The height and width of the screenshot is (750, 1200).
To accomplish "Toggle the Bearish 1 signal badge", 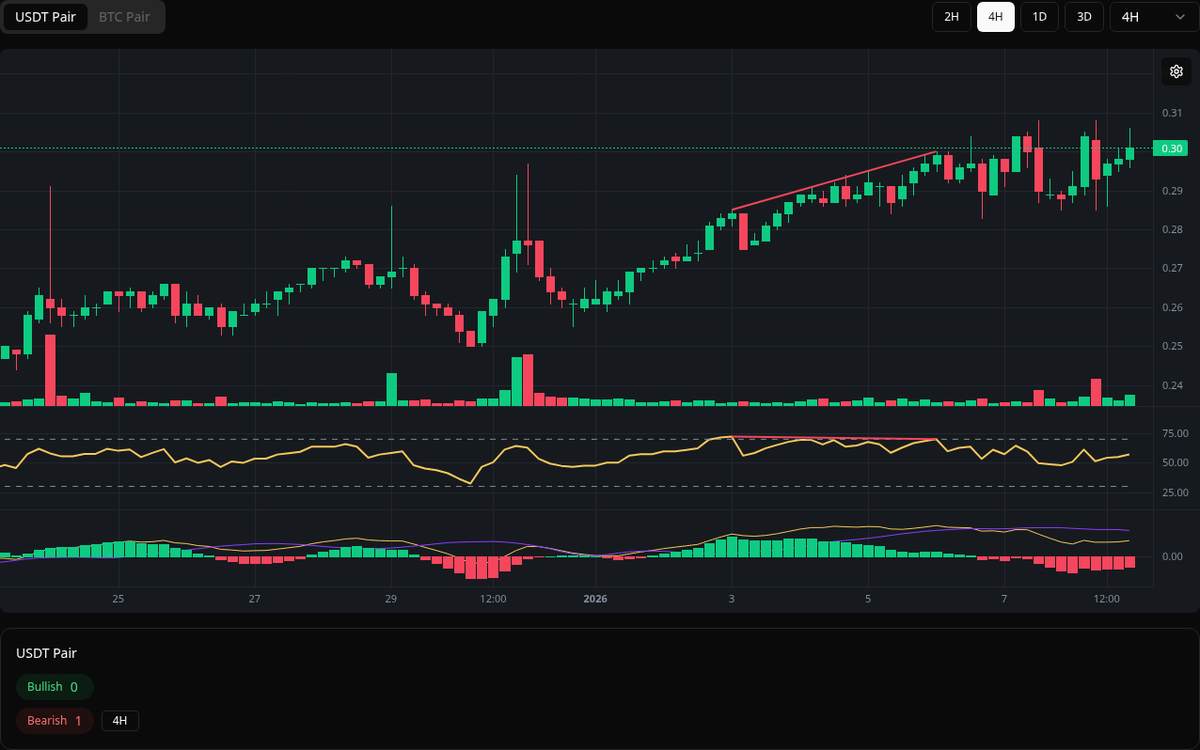I will pos(54,720).
